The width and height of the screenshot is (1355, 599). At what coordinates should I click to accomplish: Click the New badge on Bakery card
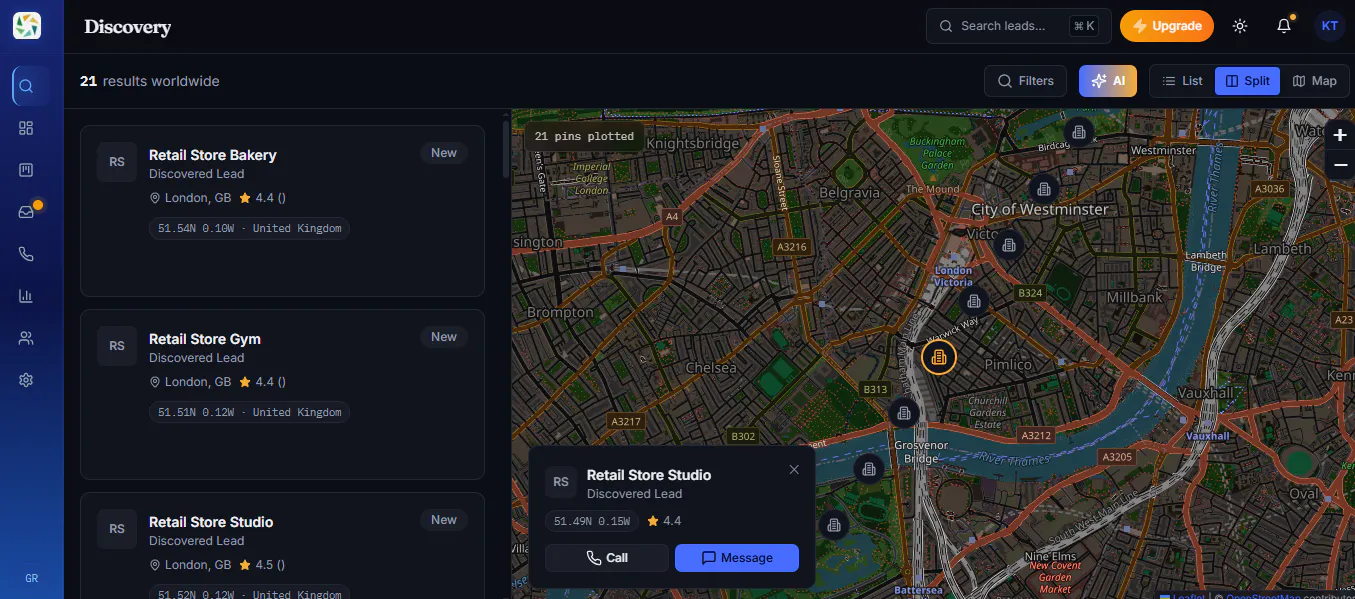[x=444, y=153]
